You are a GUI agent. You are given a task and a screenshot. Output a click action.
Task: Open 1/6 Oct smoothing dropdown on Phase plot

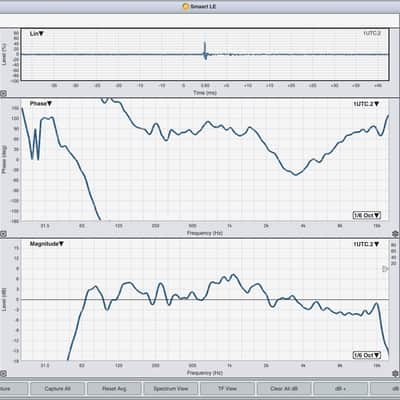pos(367,215)
